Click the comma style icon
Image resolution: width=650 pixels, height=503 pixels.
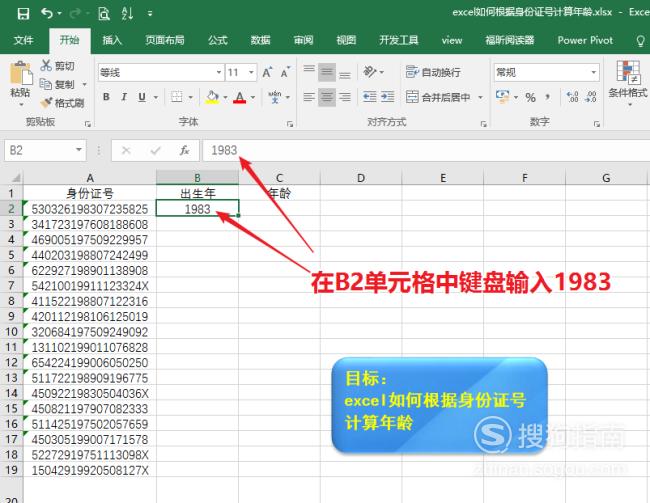pos(548,97)
